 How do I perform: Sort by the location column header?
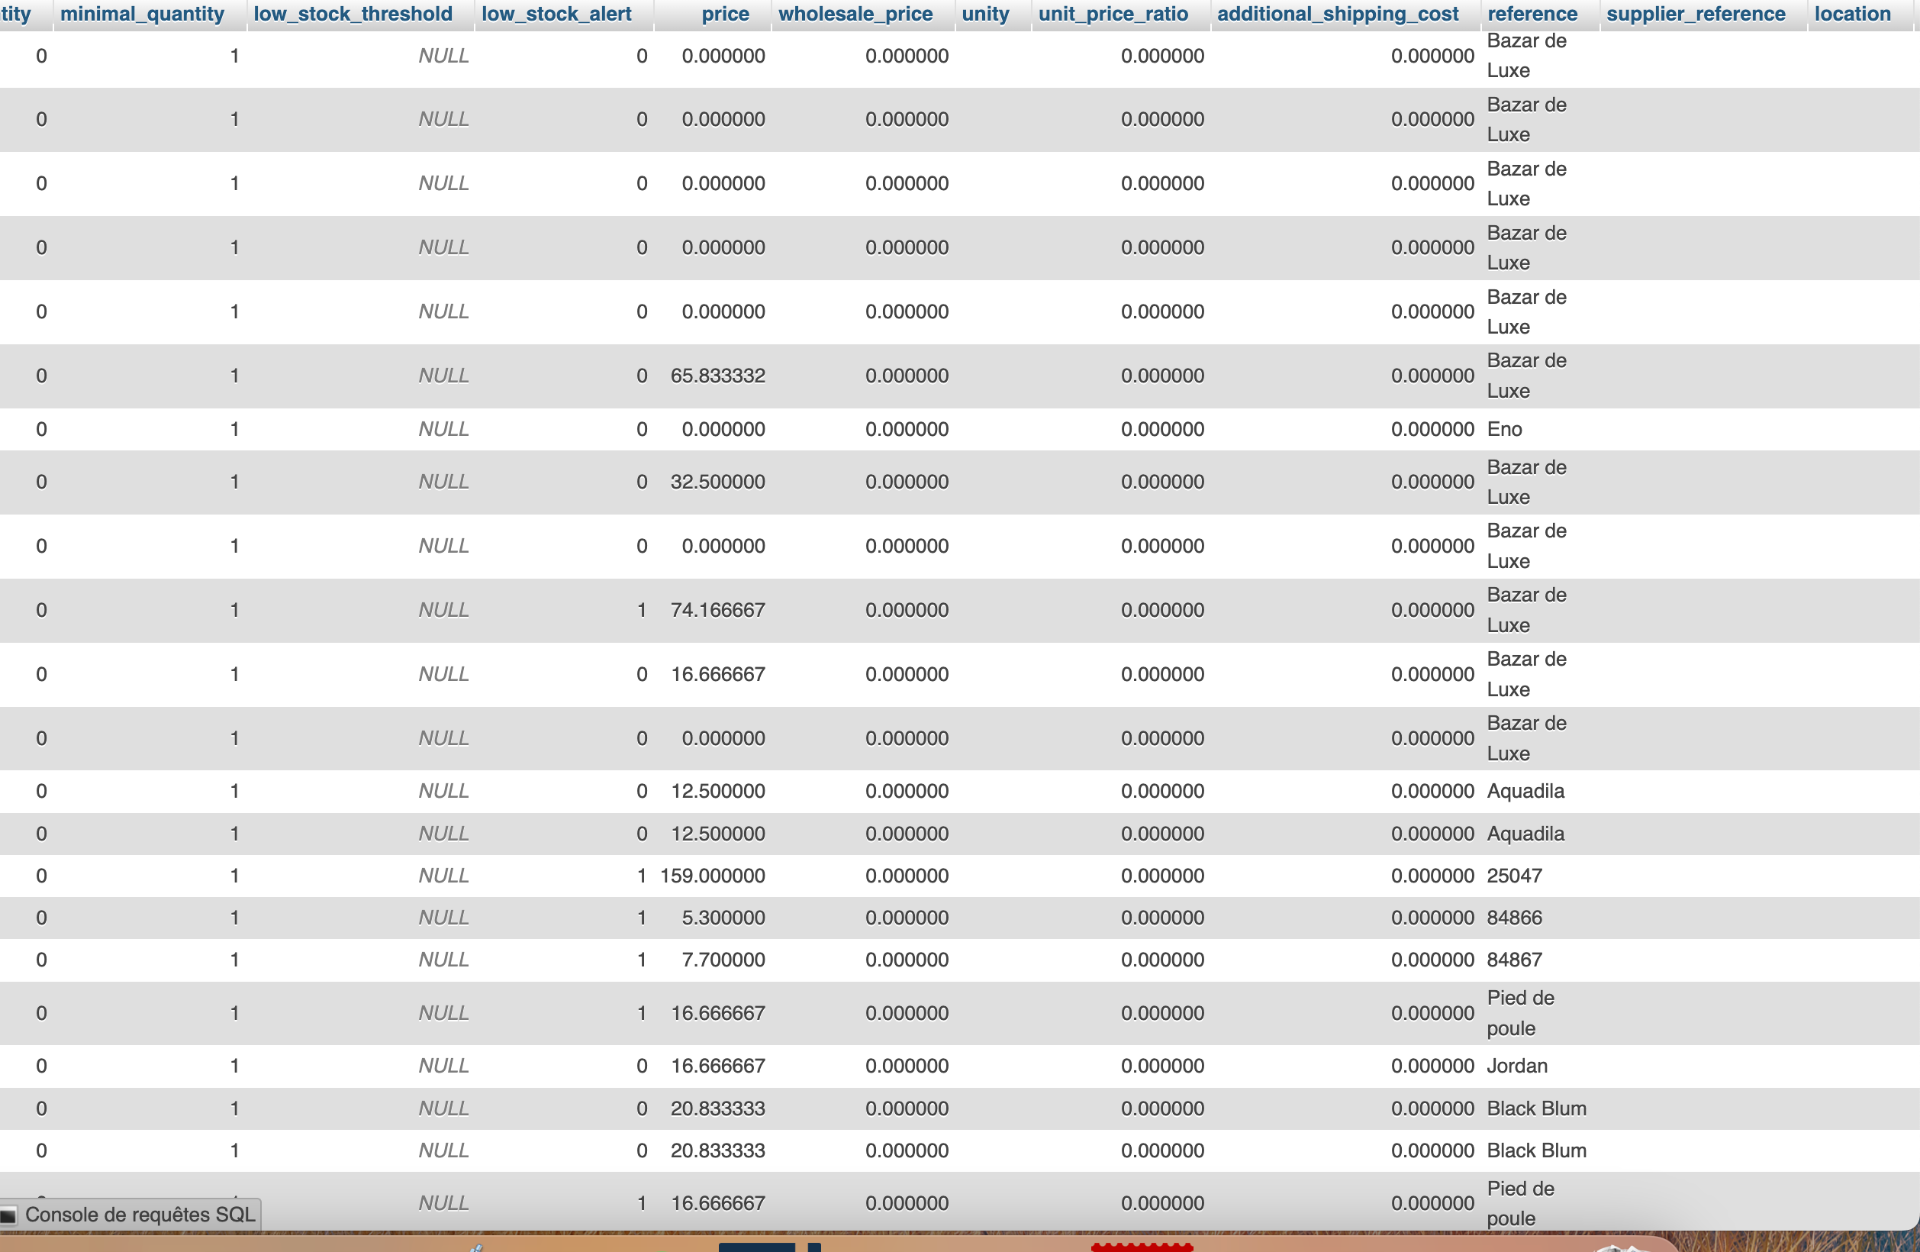point(1852,14)
